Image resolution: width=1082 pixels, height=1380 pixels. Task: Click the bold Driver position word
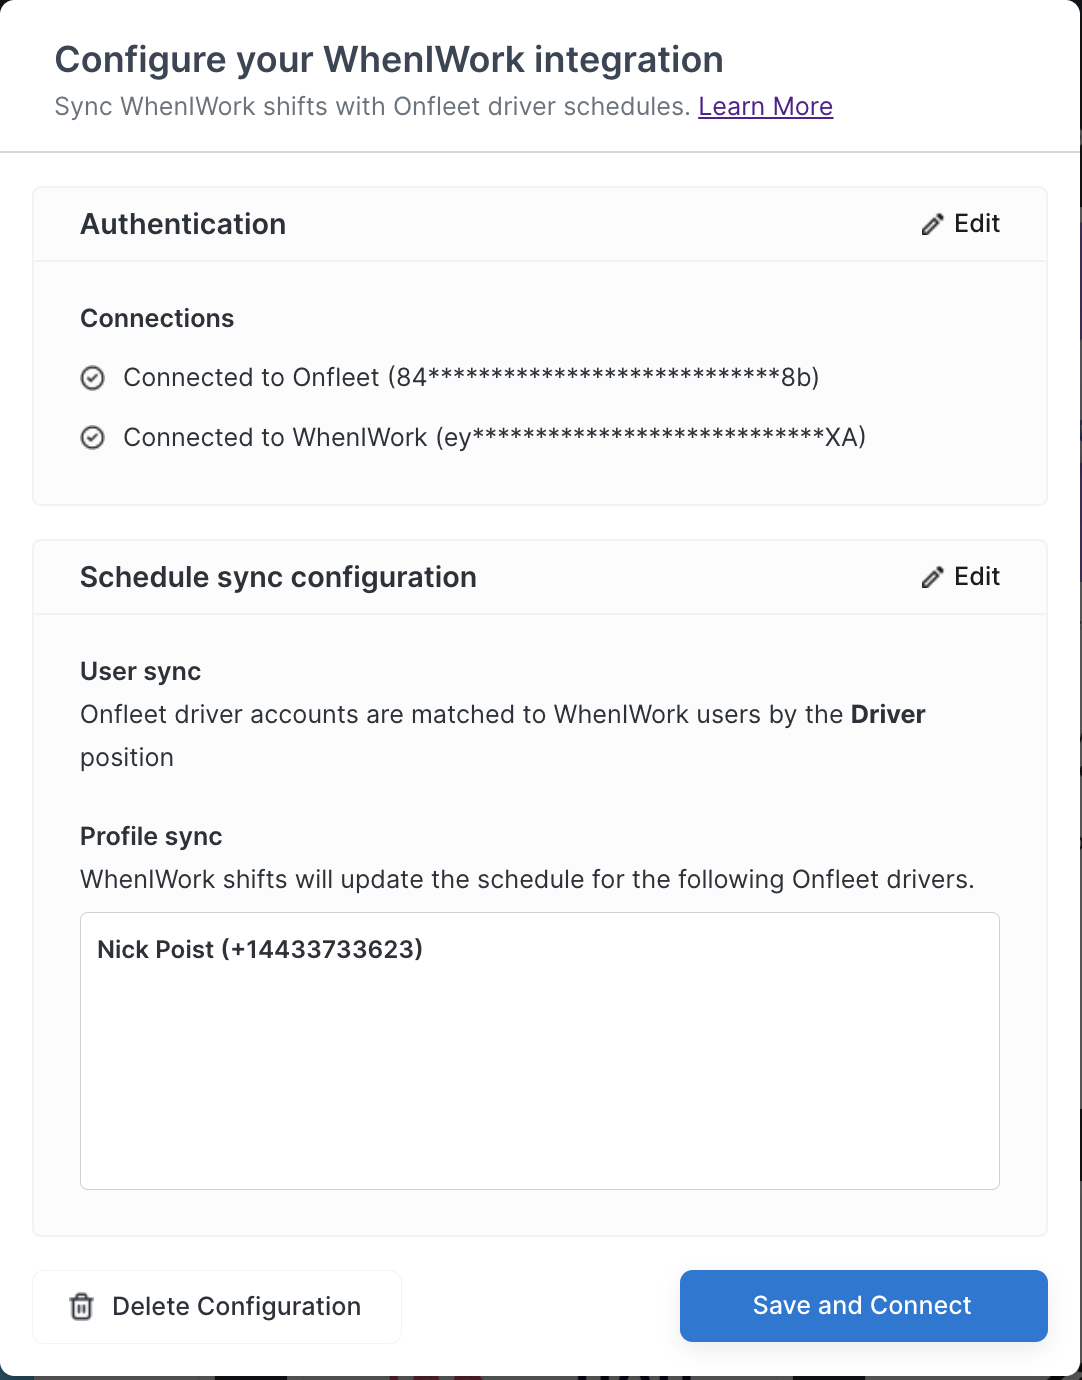coord(888,714)
